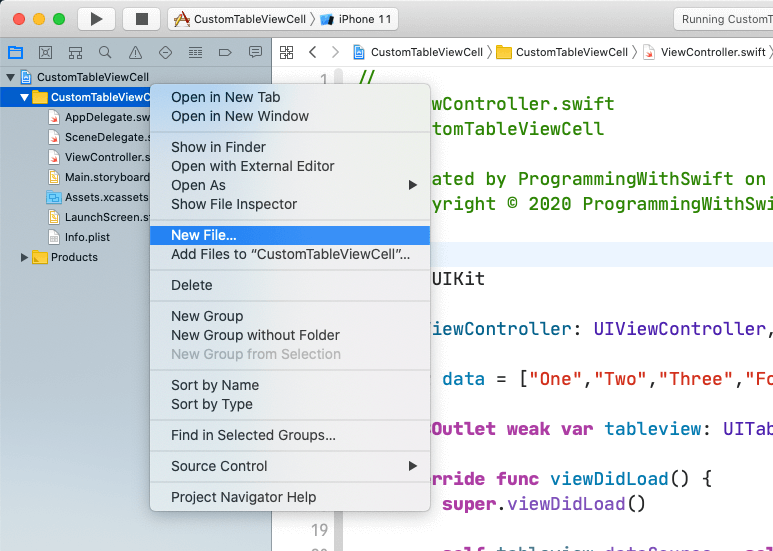Choose Show File Inspector

coord(290,205)
